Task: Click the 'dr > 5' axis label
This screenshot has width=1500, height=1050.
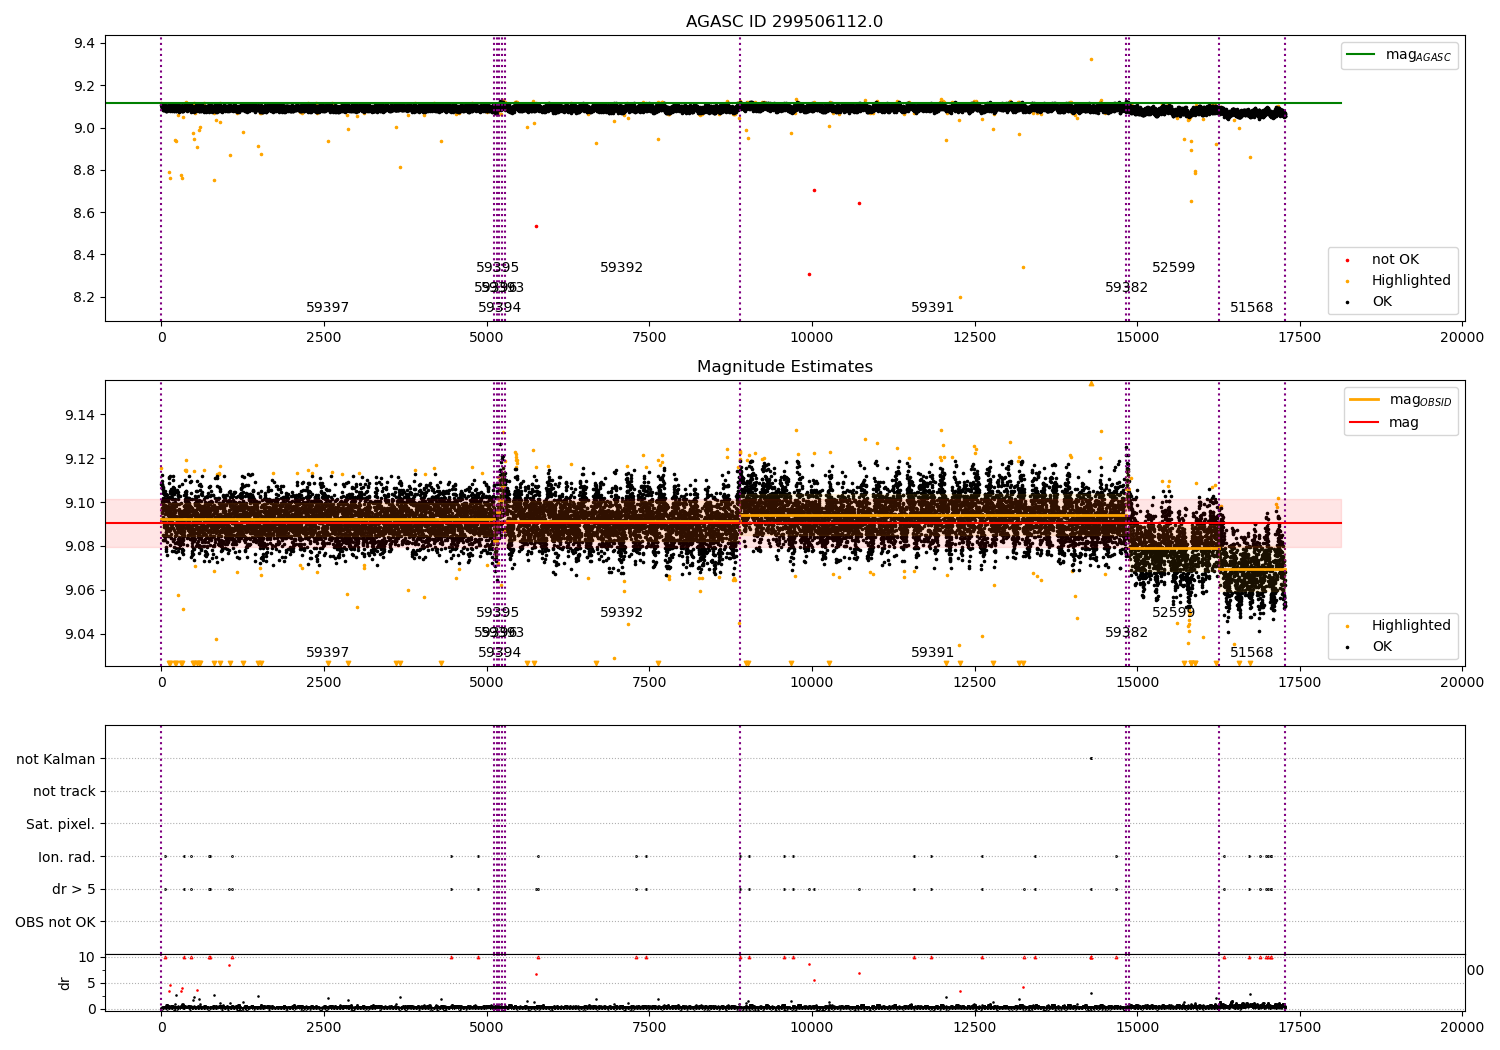Action: (74, 889)
